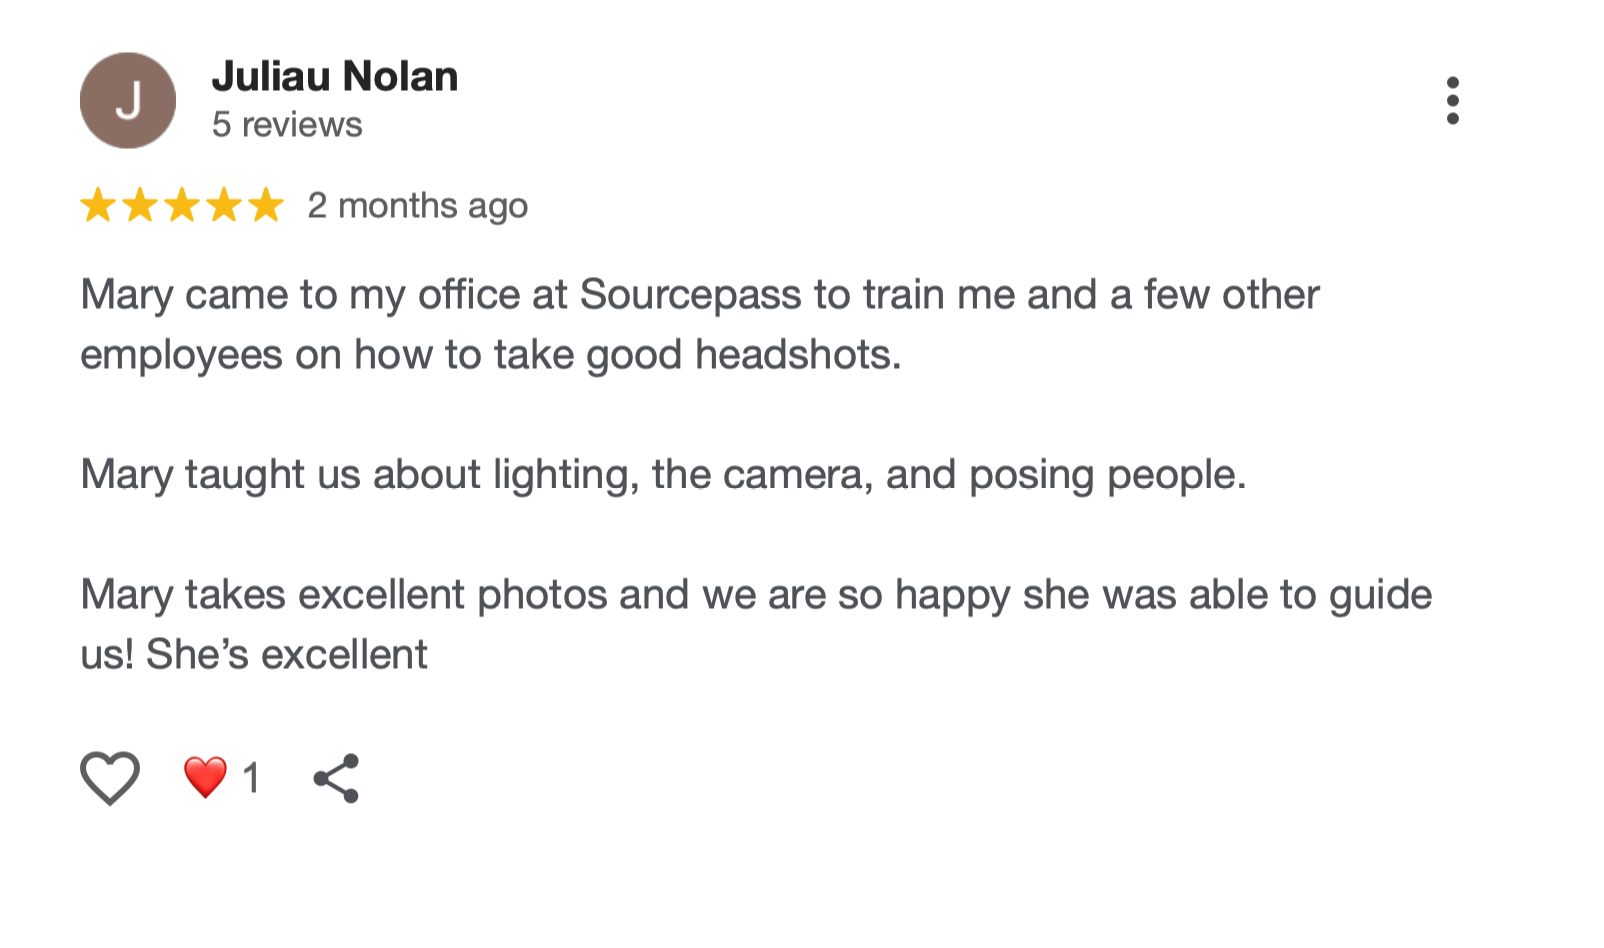Screen dimensions: 1604x948
Task: Click the second gold rating star
Action: [x=140, y=205]
